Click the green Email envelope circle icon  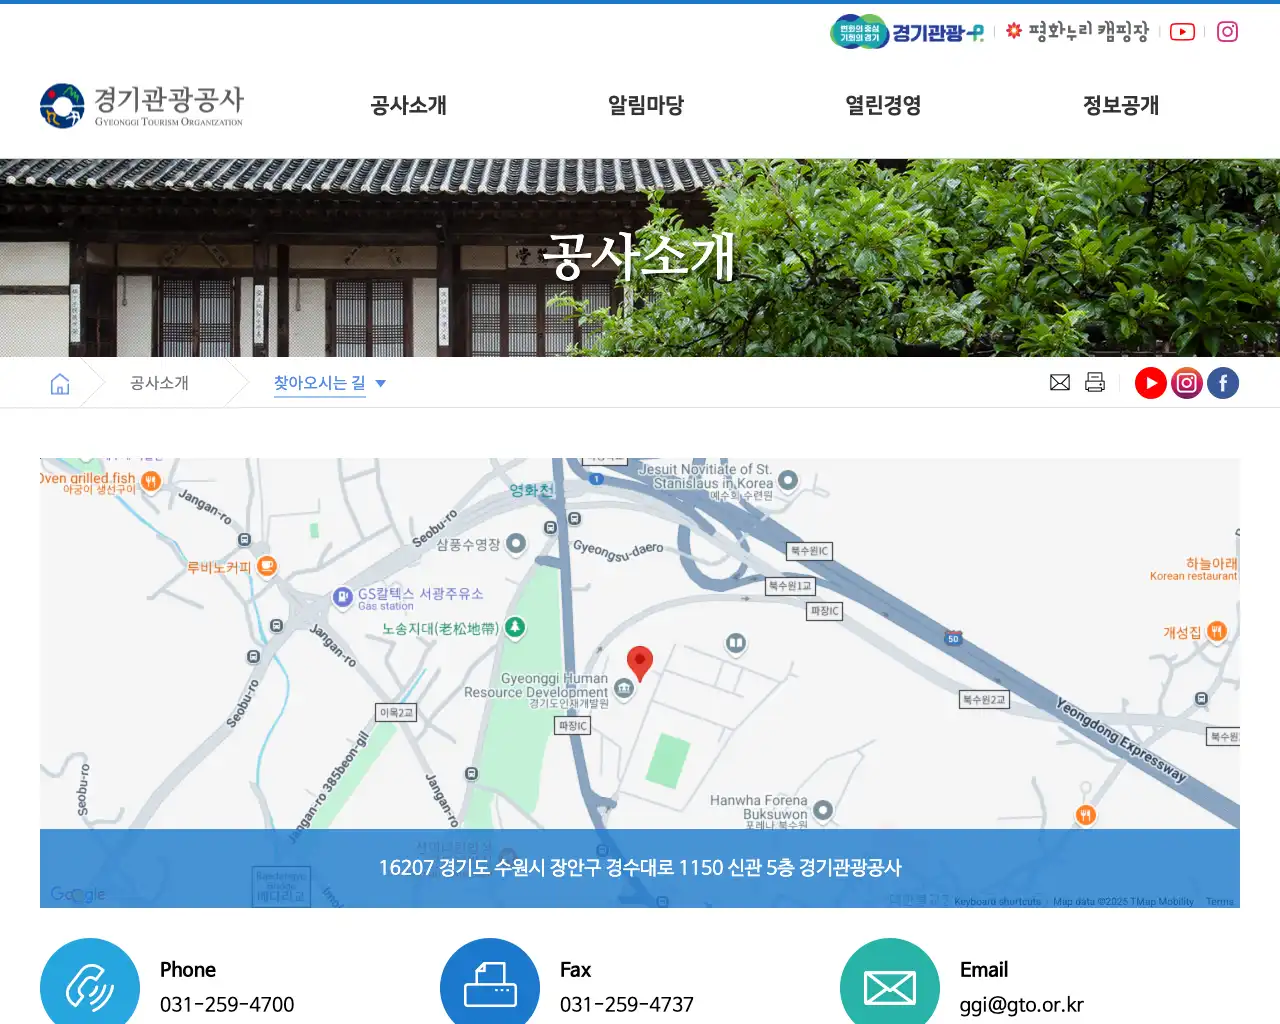coord(890,981)
